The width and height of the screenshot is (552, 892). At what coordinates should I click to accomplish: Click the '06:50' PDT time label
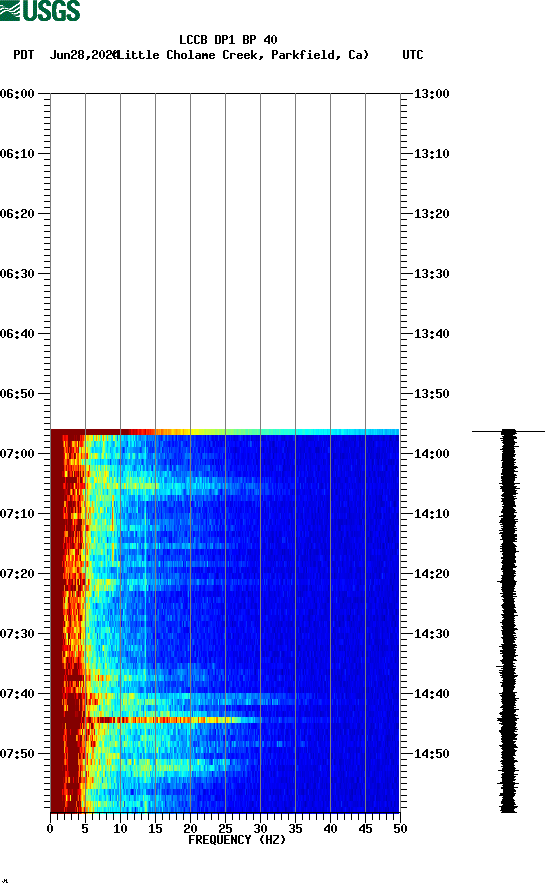coord(18,394)
